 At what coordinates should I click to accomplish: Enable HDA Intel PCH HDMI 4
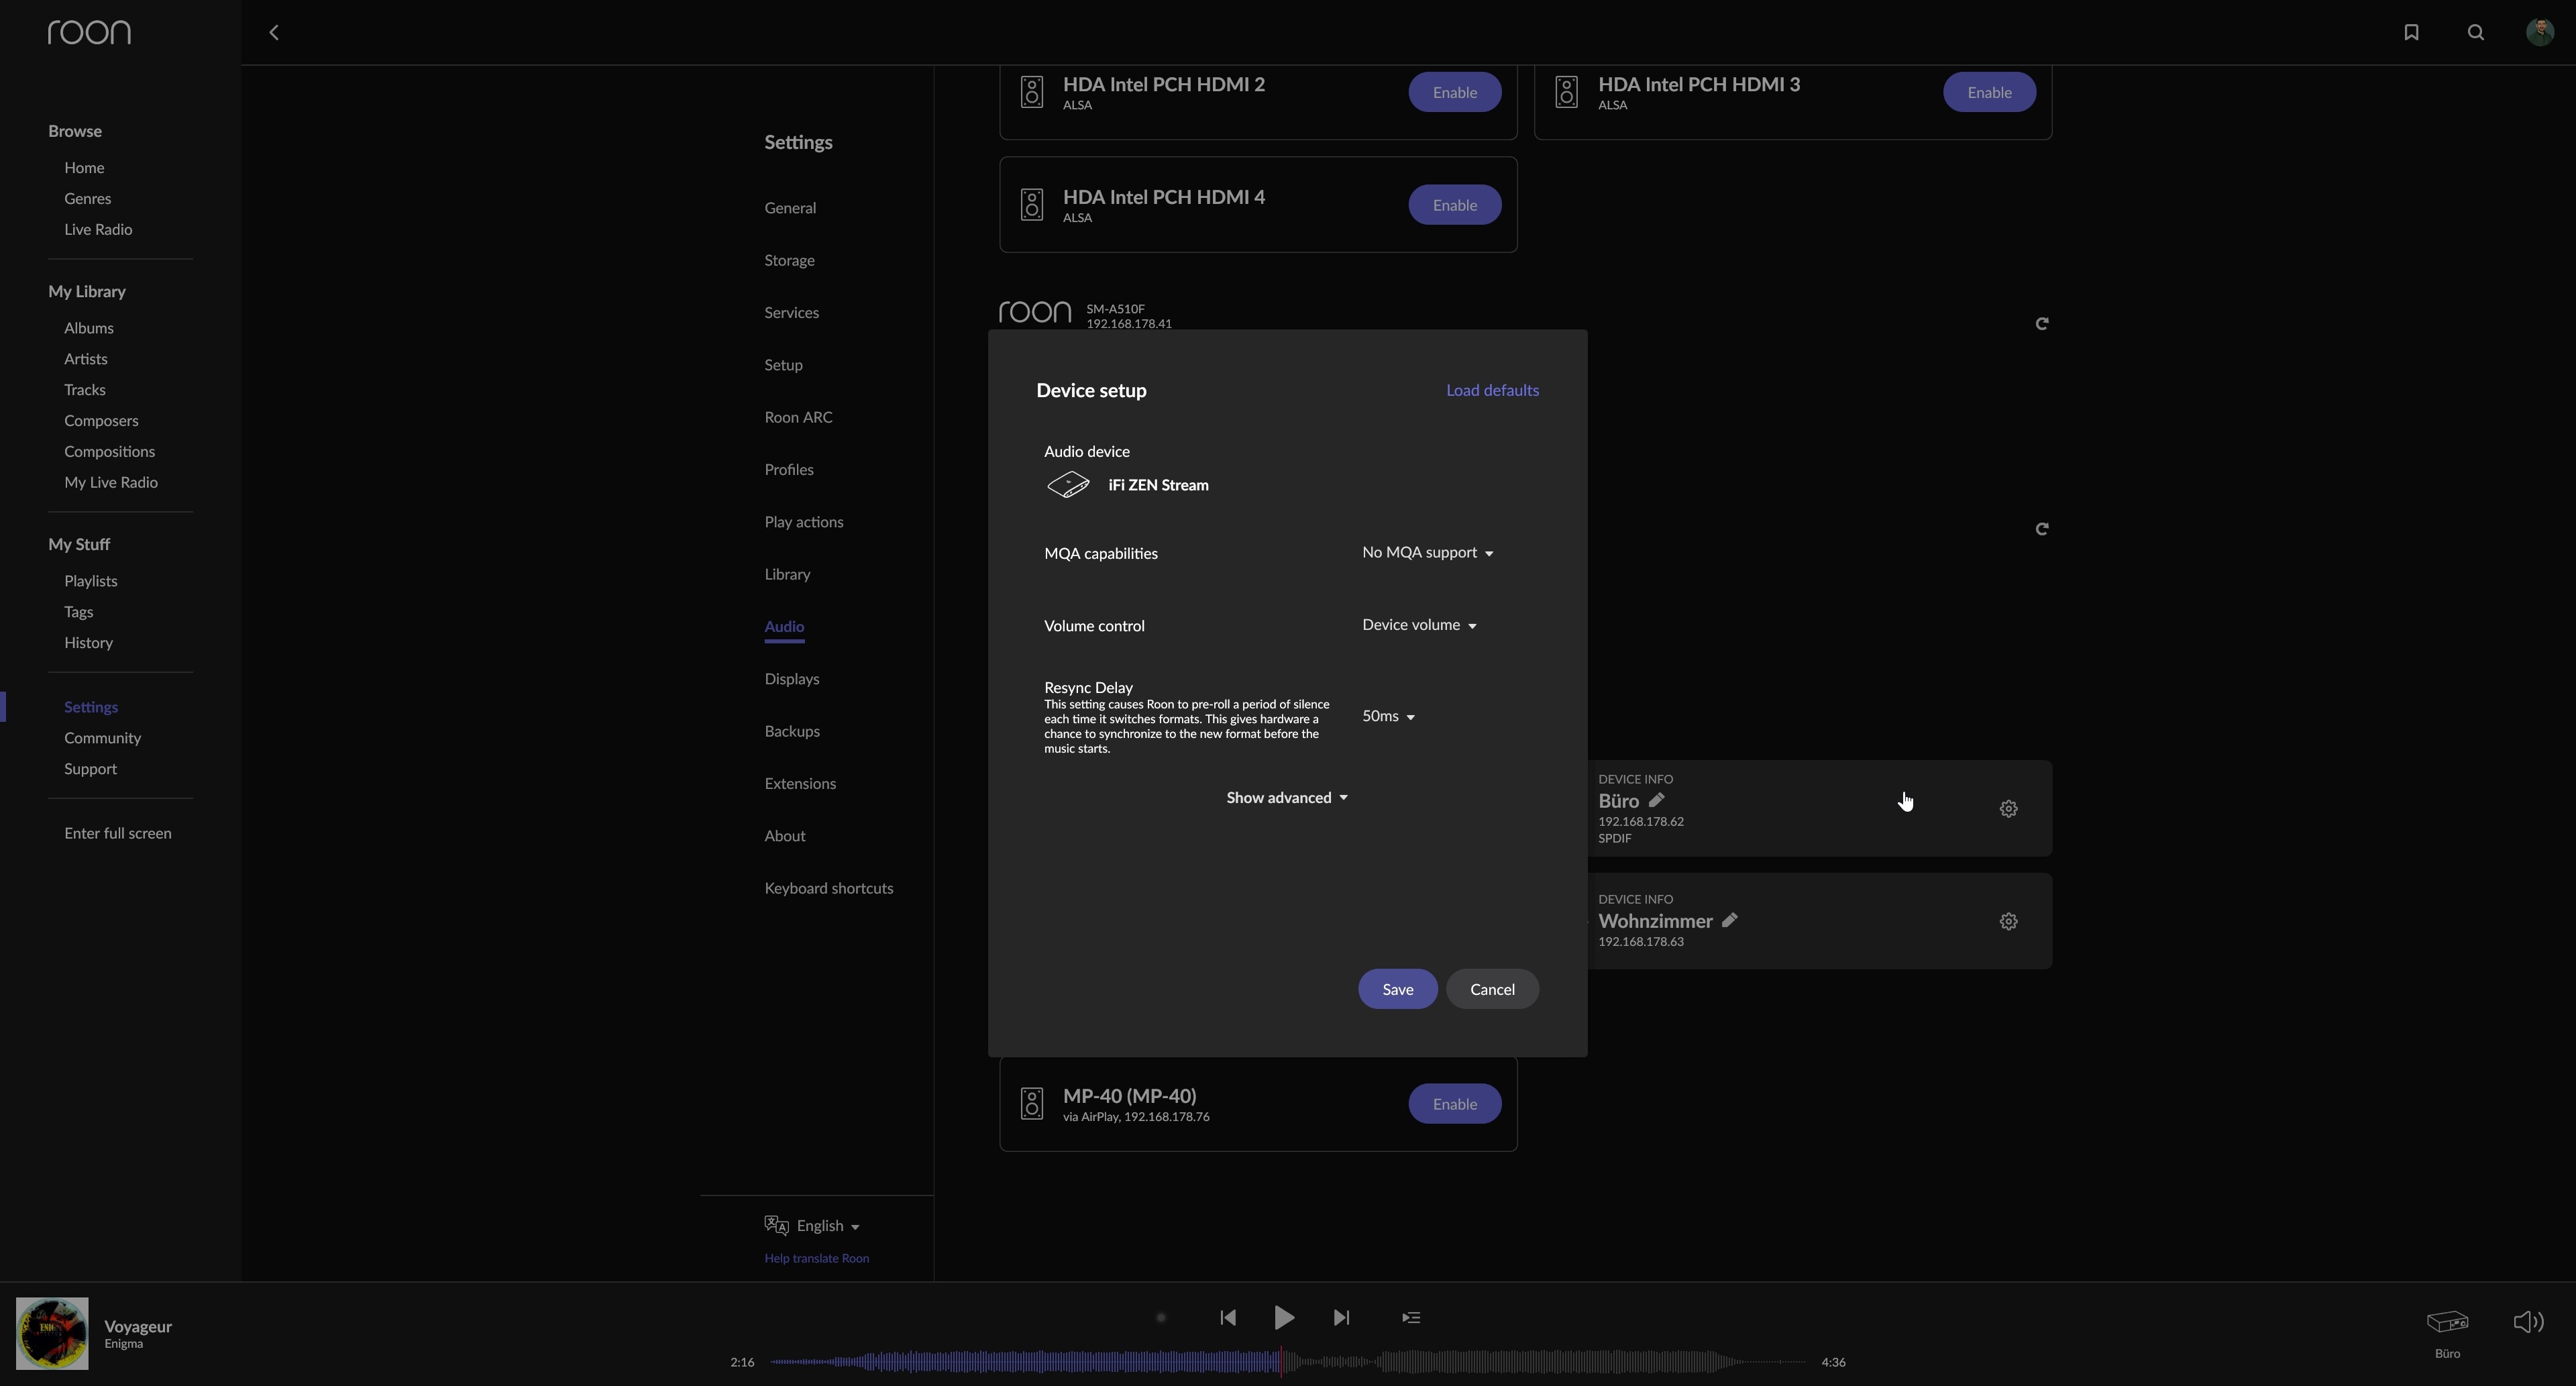1454,205
